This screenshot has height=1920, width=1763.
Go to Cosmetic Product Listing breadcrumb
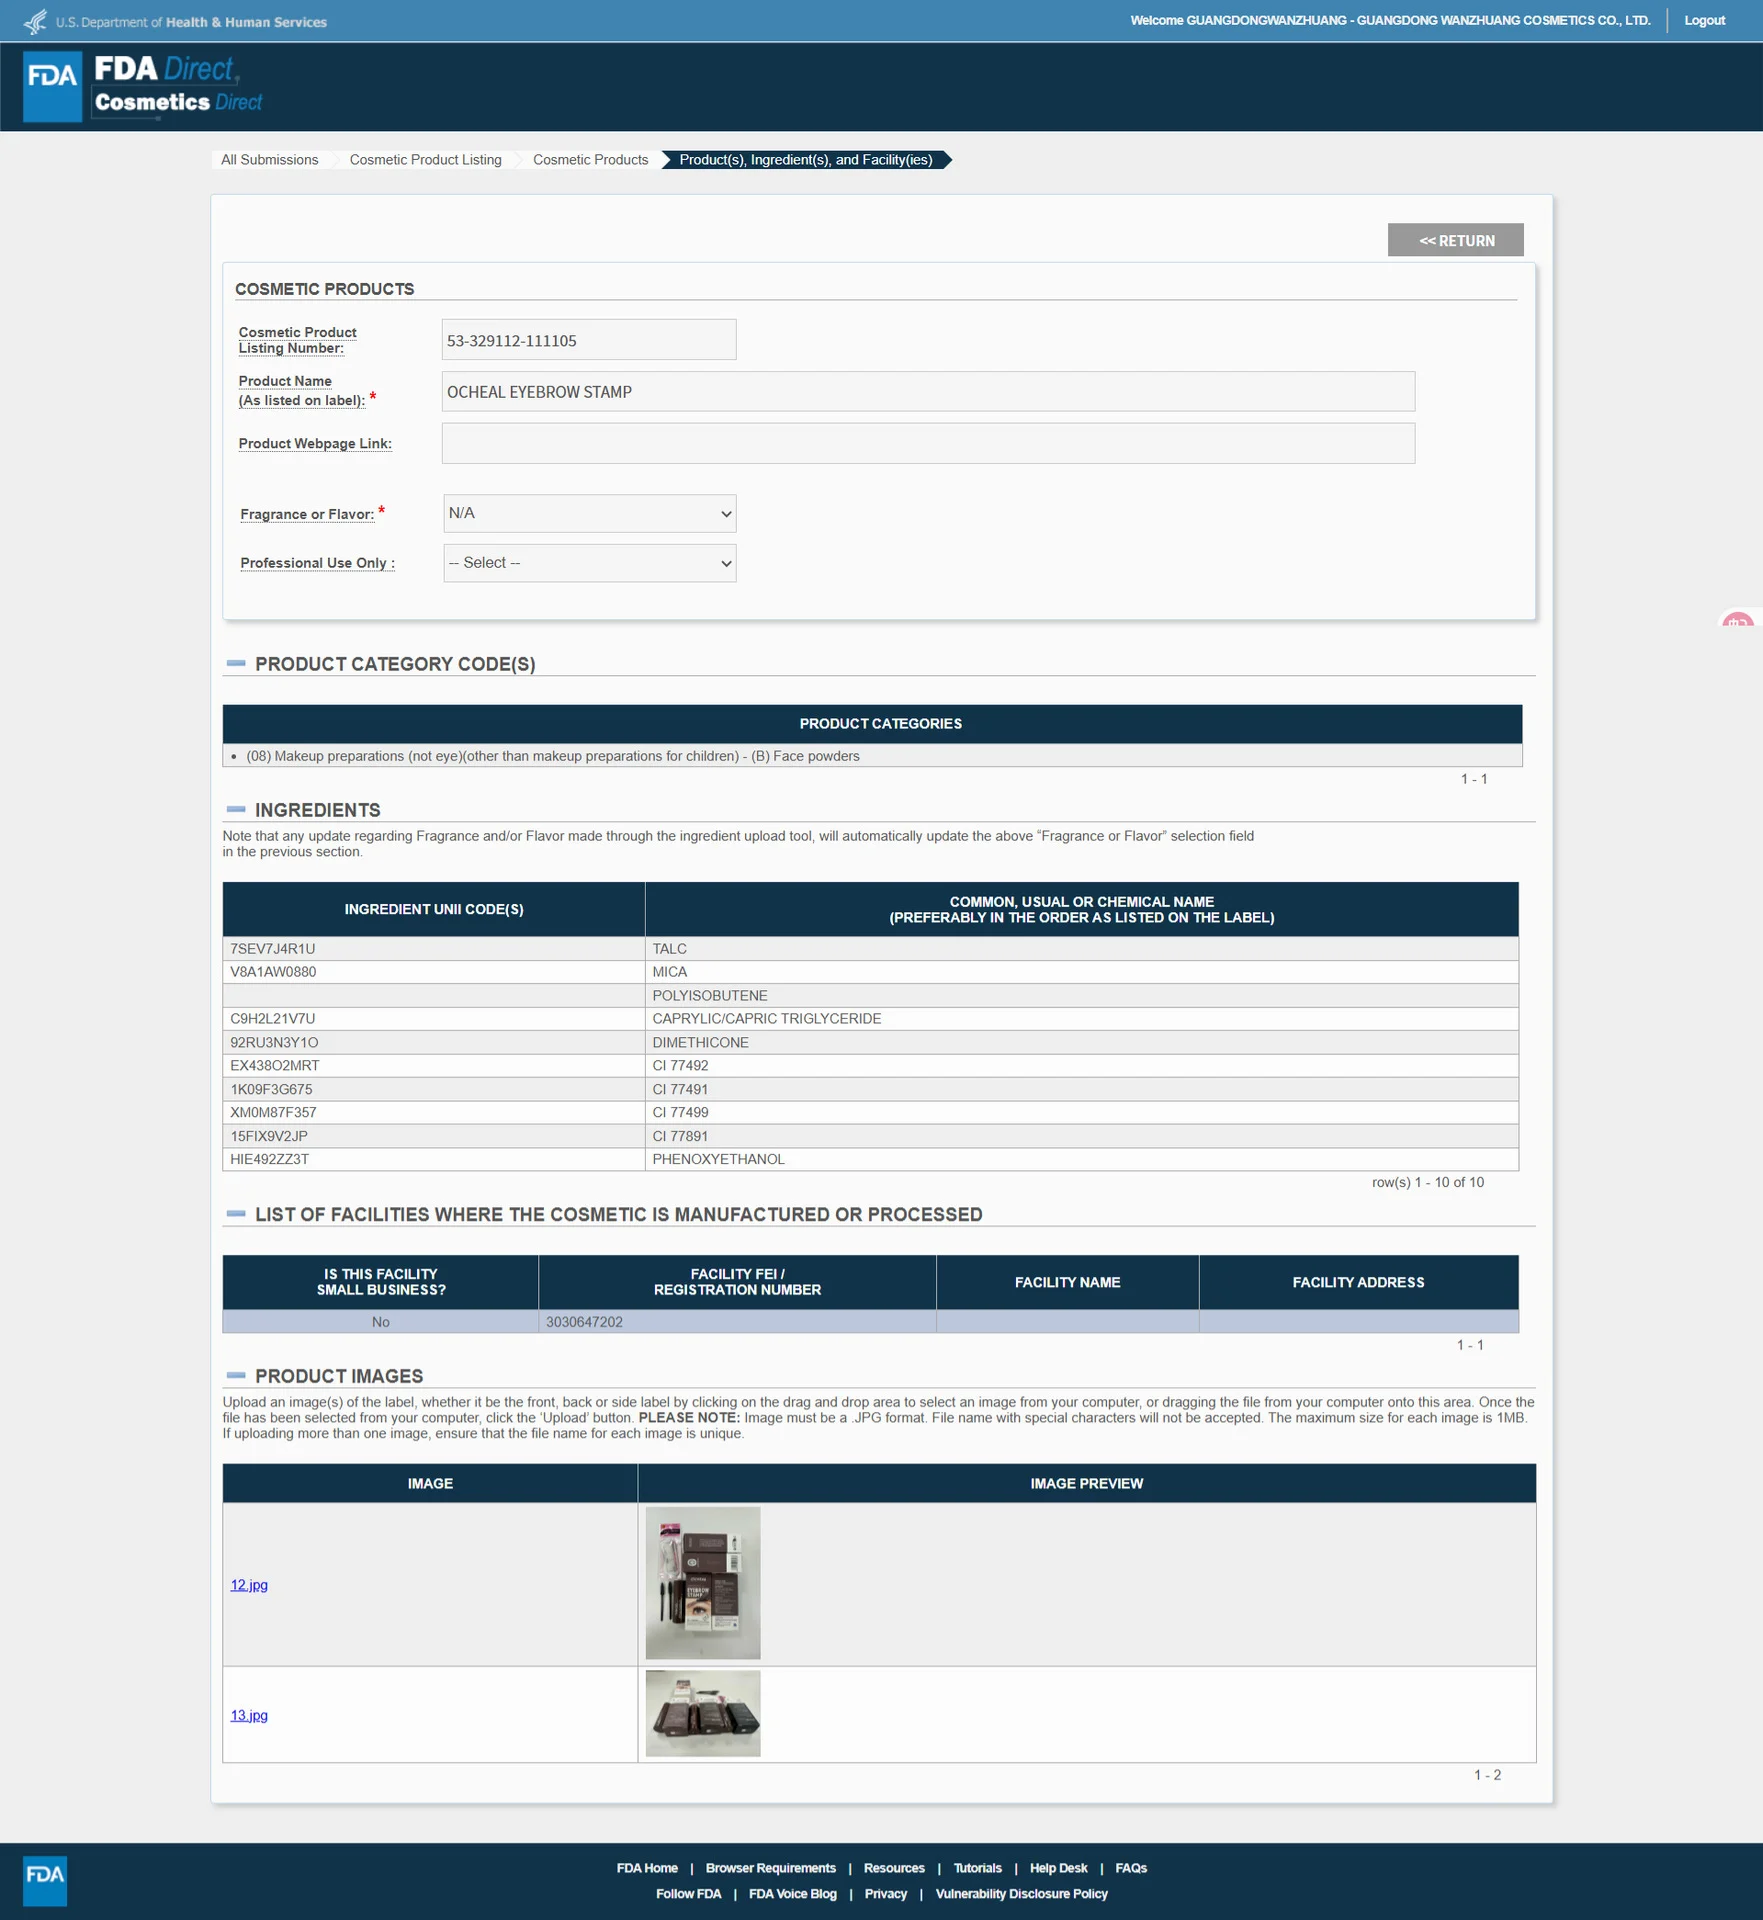pyautogui.click(x=425, y=160)
